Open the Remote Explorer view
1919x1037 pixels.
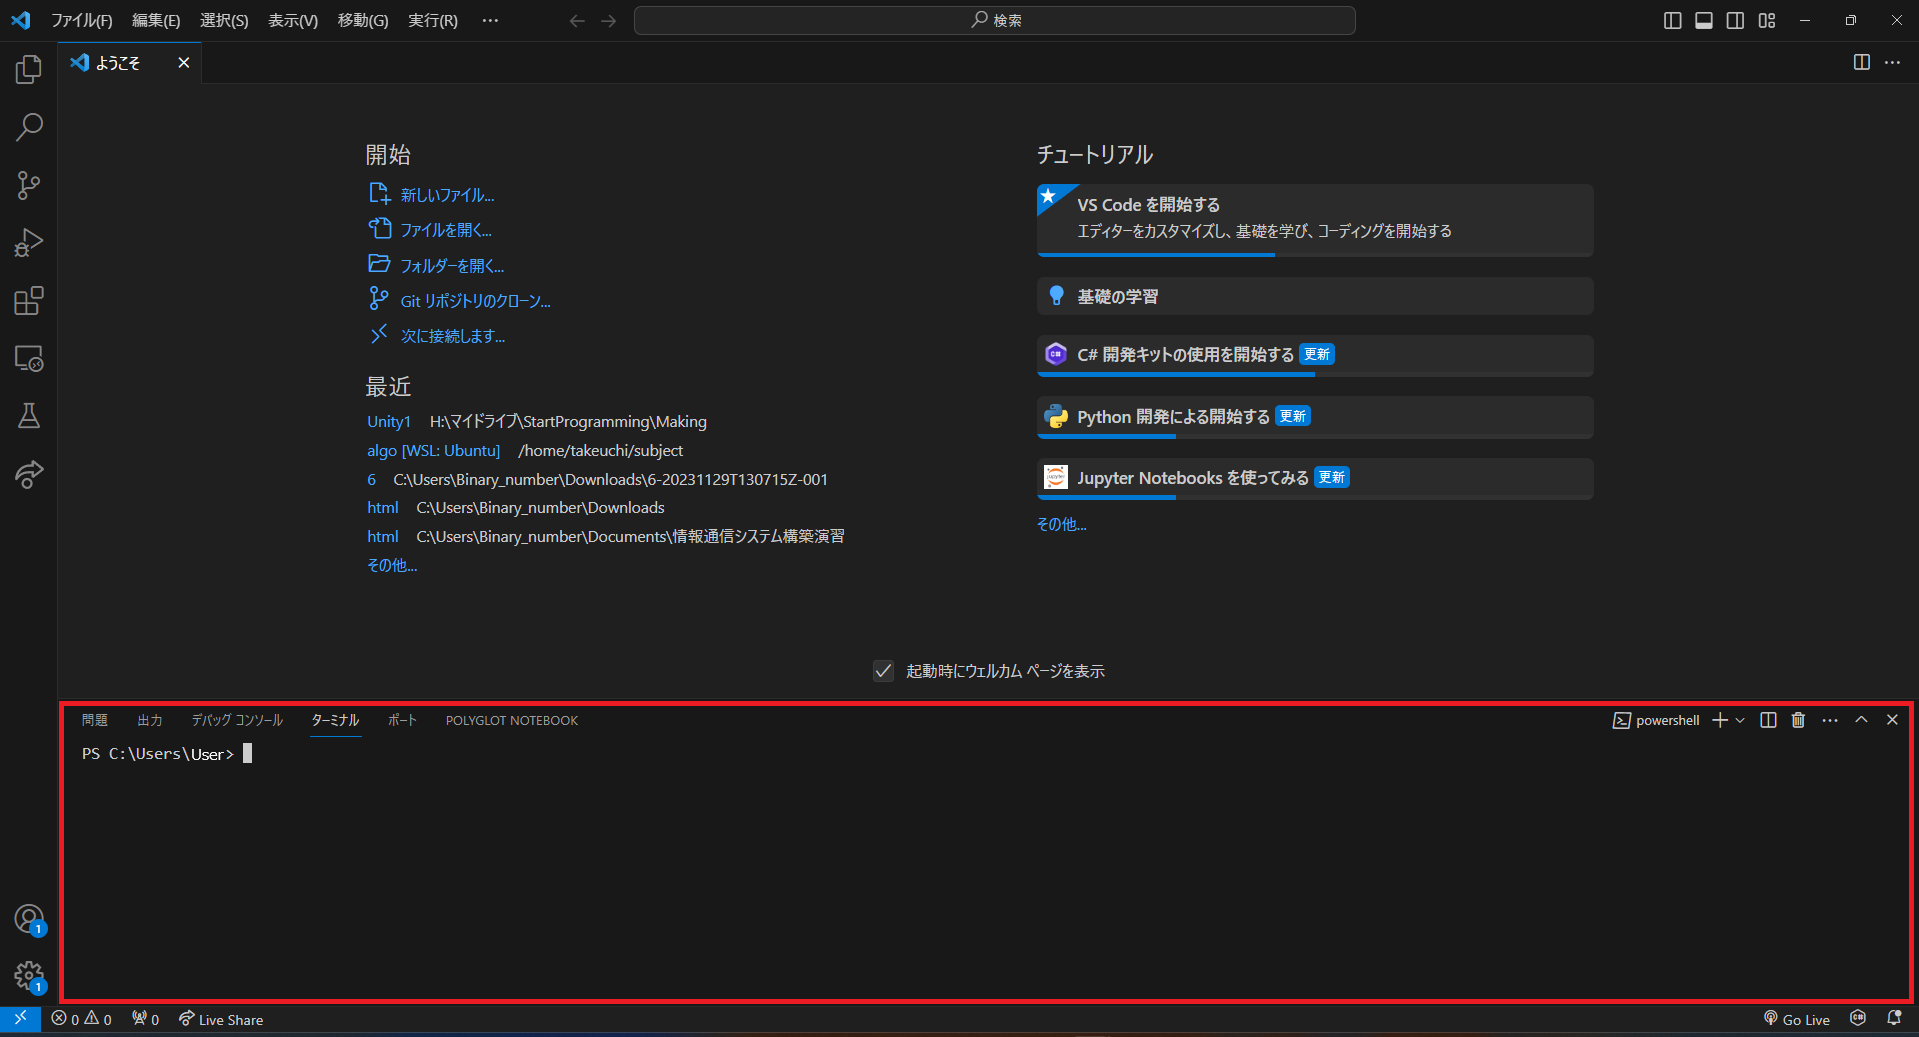(28, 359)
